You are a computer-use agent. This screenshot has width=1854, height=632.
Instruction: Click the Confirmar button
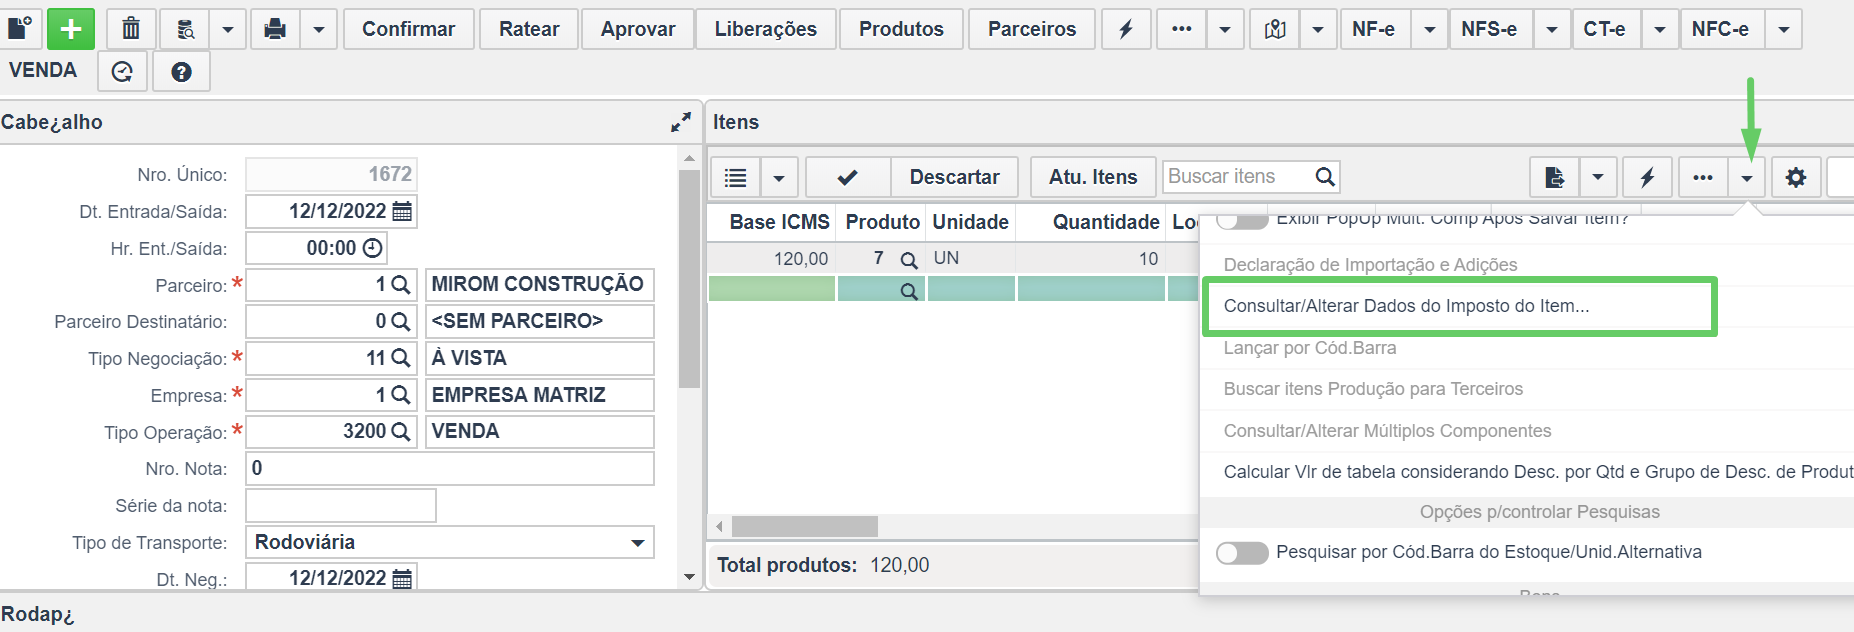point(408,29)
